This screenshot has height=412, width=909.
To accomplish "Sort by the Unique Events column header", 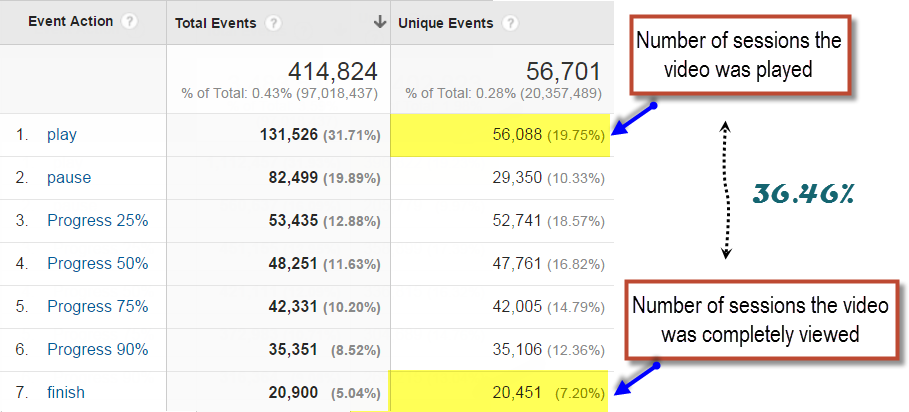I will pyautogui.click(x=446, y=23).
